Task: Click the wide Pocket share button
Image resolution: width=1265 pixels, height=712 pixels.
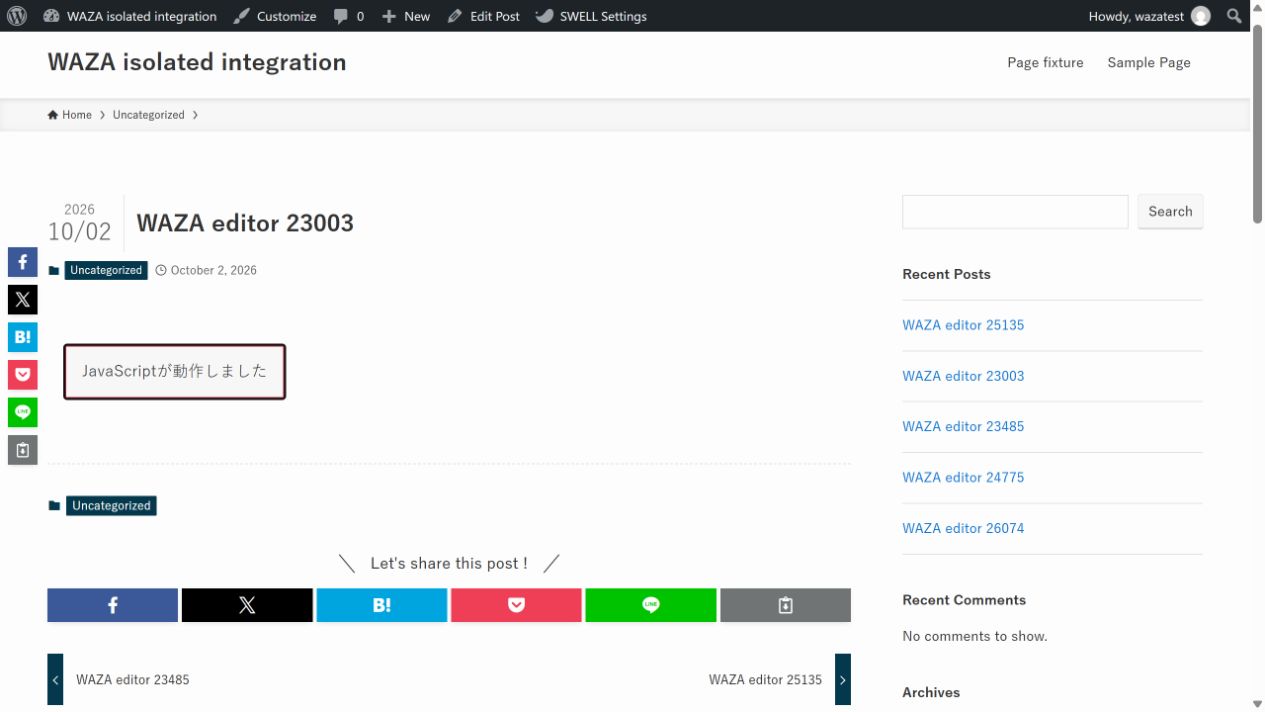Action: click(516, 605)
